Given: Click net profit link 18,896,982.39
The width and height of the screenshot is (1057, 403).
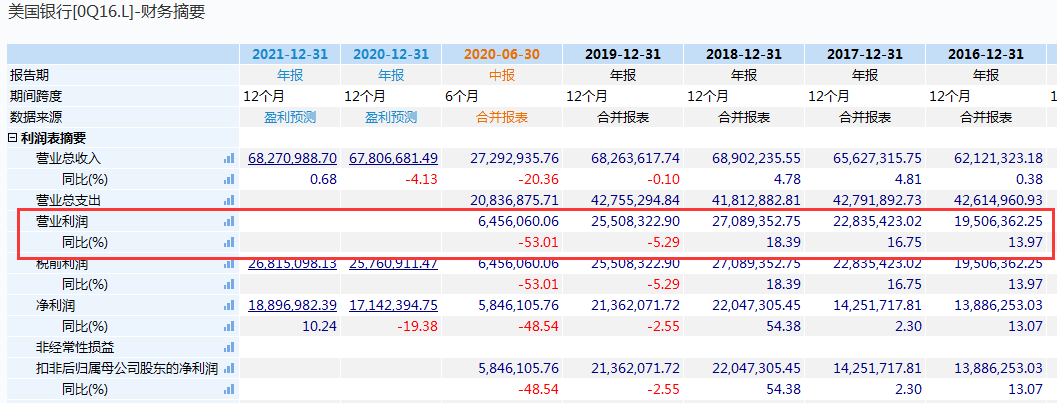Looking at the screenshot, I should click(x=293, y=305).
